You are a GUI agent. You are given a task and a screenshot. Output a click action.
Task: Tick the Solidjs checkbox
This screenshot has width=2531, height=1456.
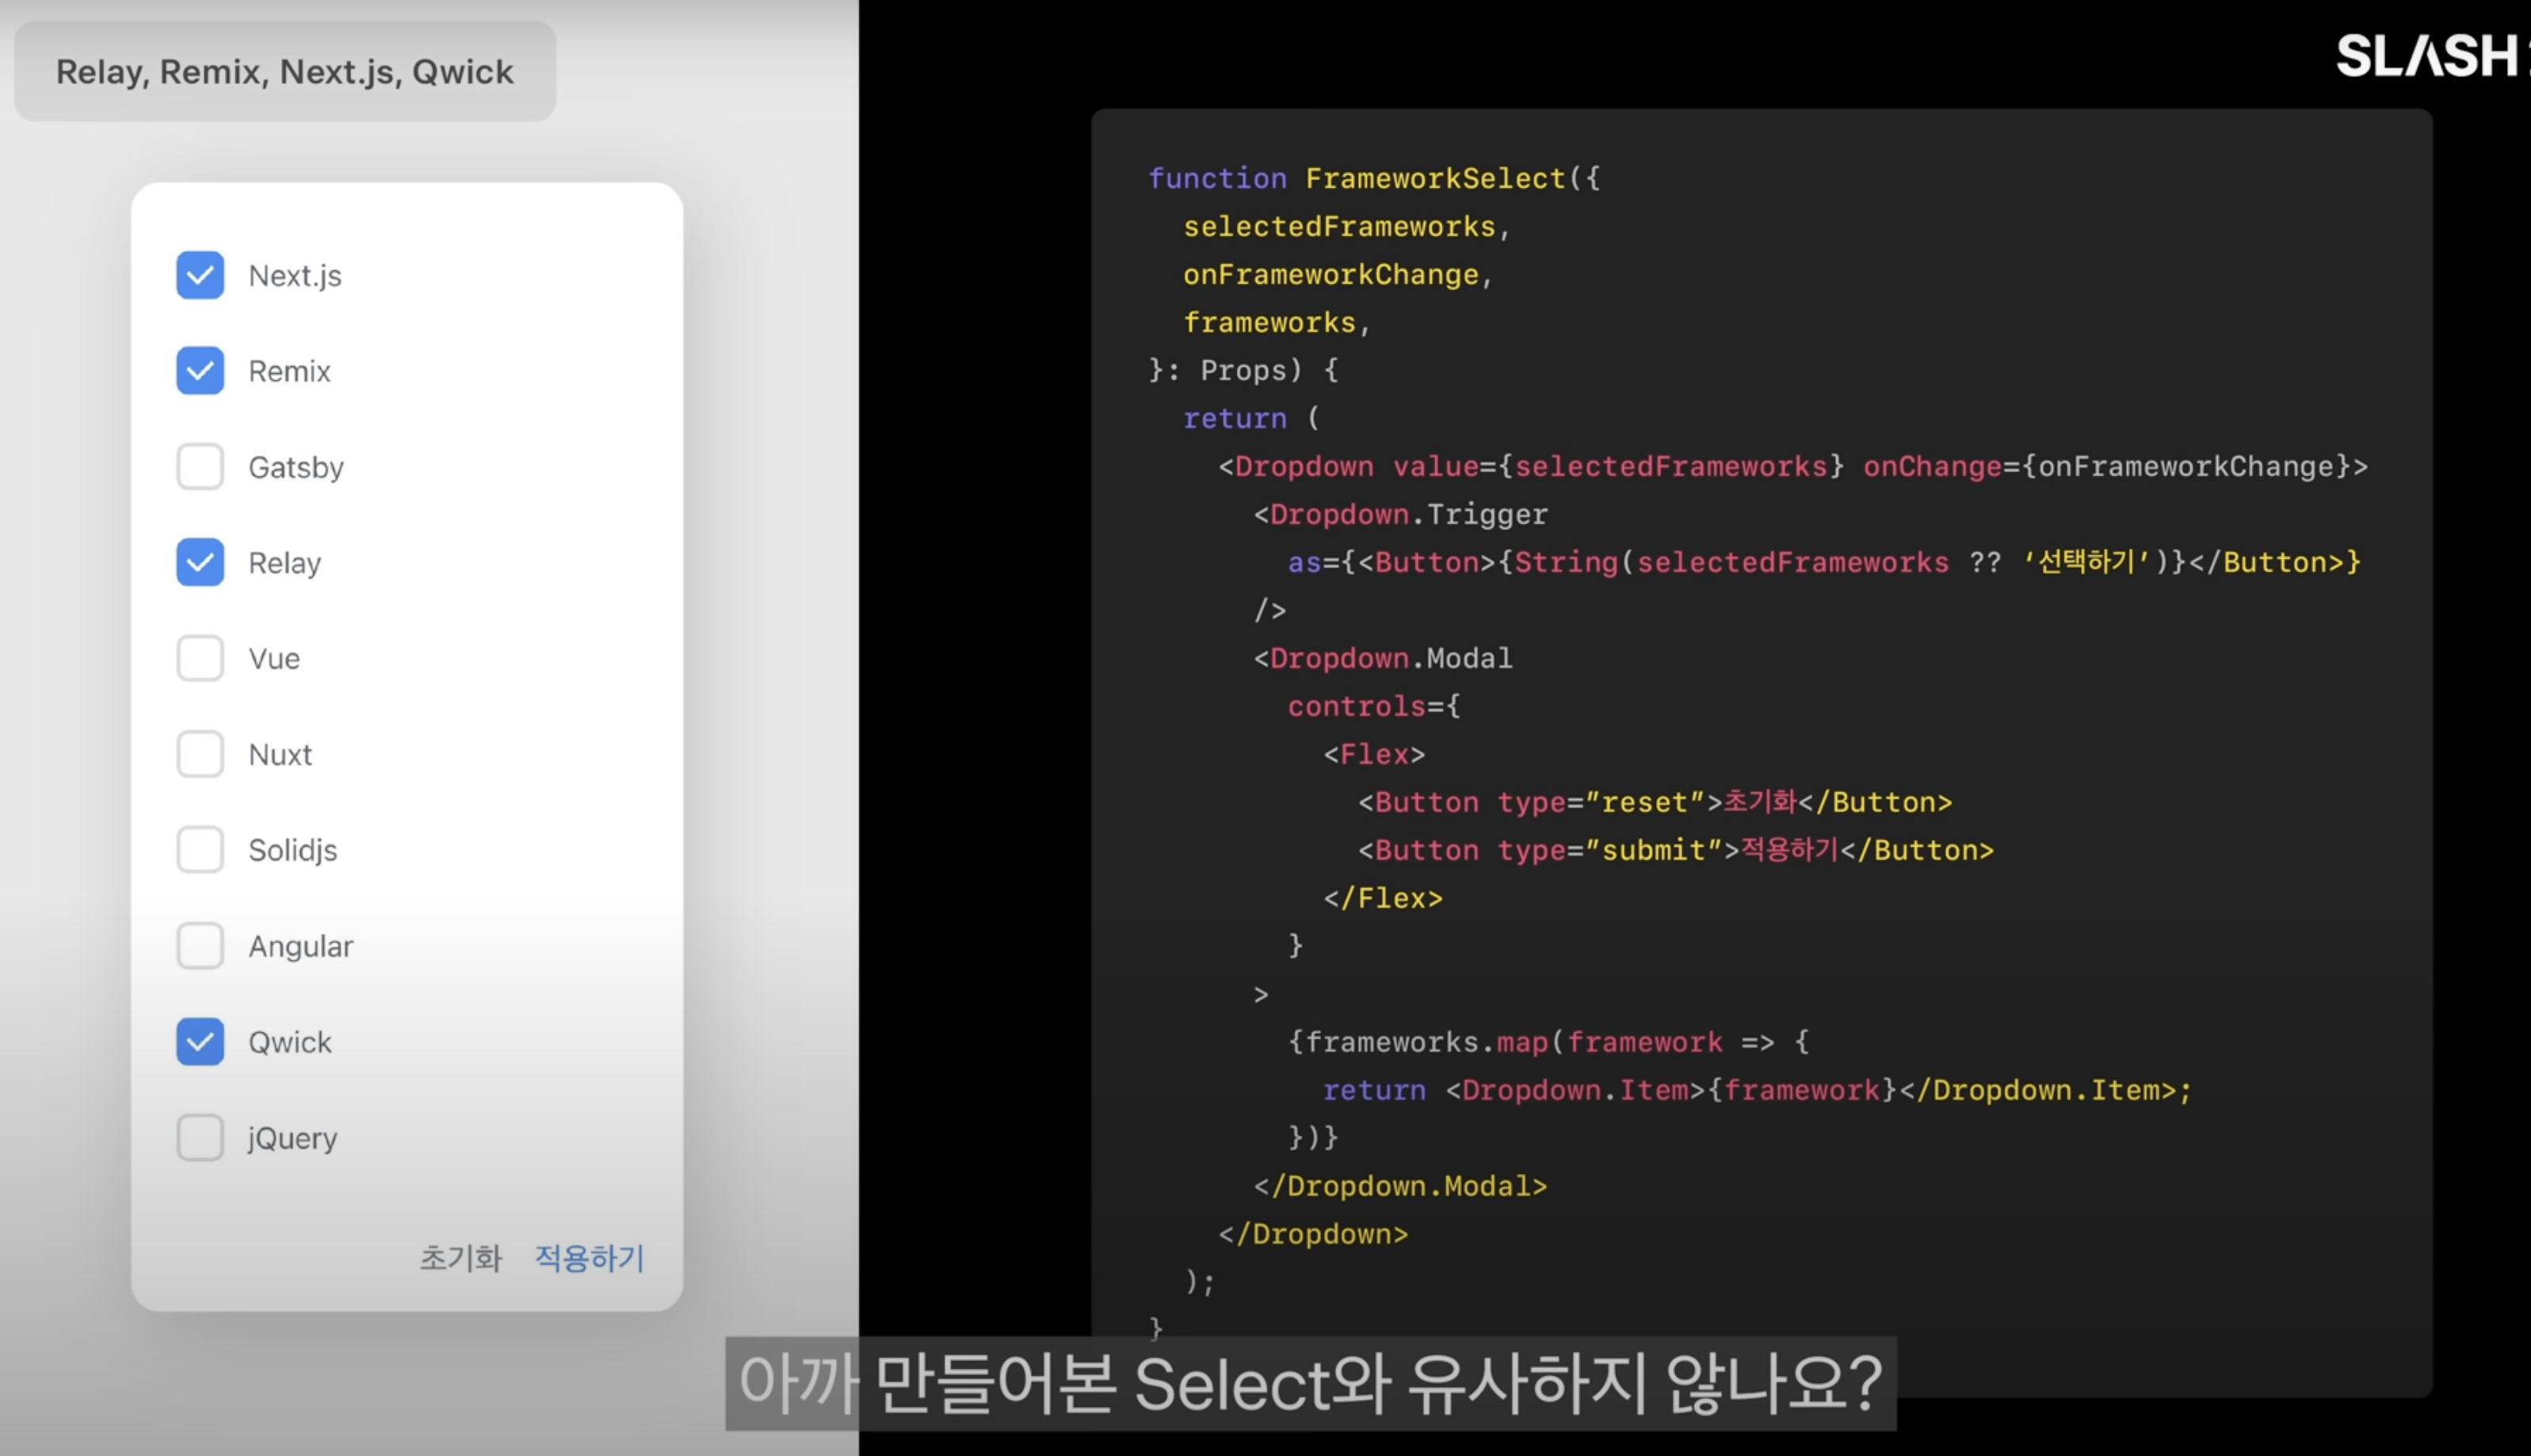[x=200, y=850]
